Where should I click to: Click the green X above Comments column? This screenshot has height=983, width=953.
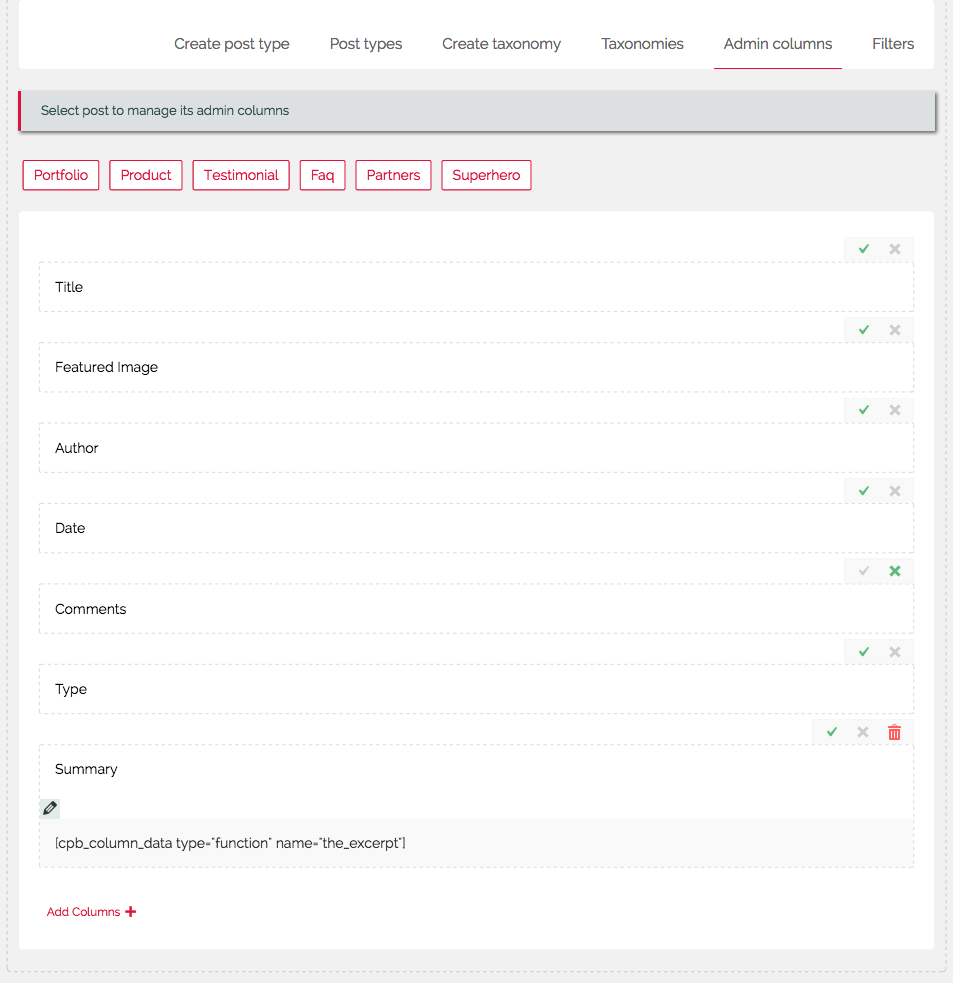[895, 571]
